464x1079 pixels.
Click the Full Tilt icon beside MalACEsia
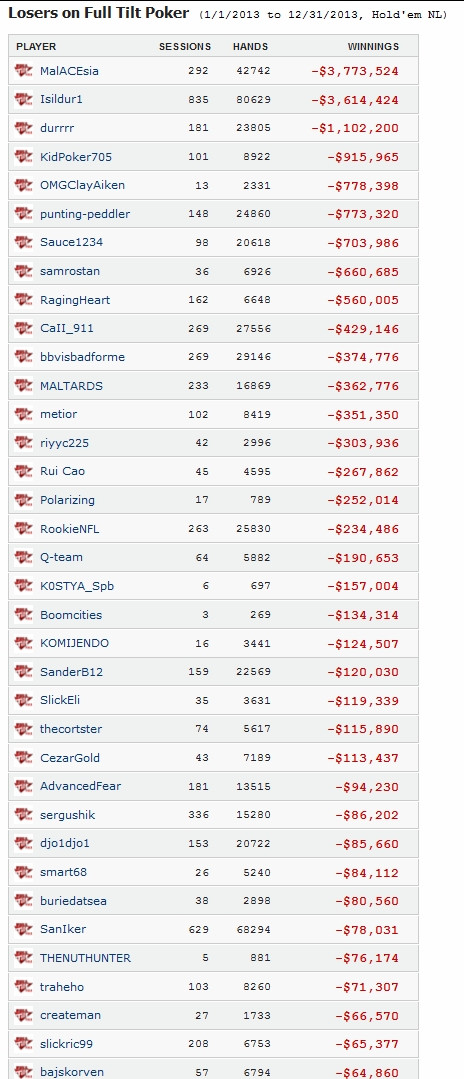pos(23,70)
